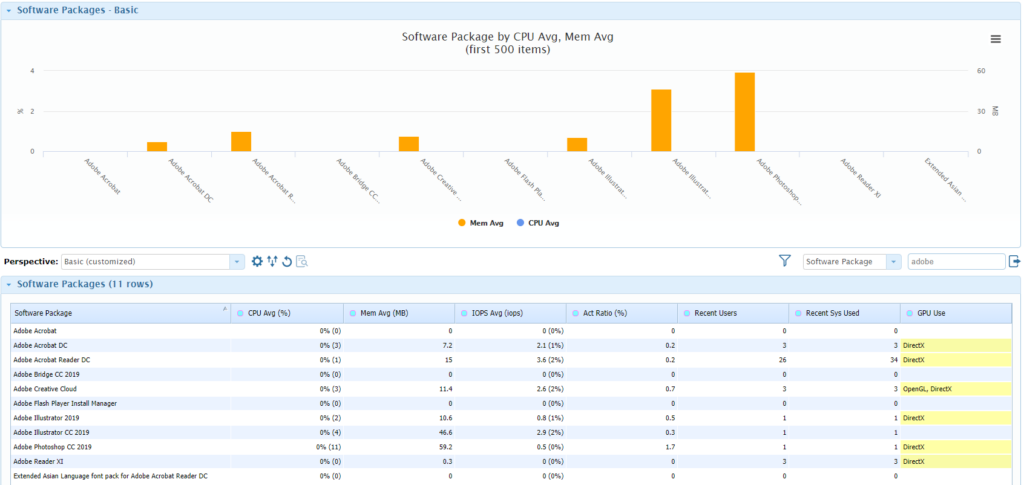The height and width of the screenshot is (485, 1024).
Task: Select the Adobe Acrobat Reader DC row name
Action: pos(53,360)
